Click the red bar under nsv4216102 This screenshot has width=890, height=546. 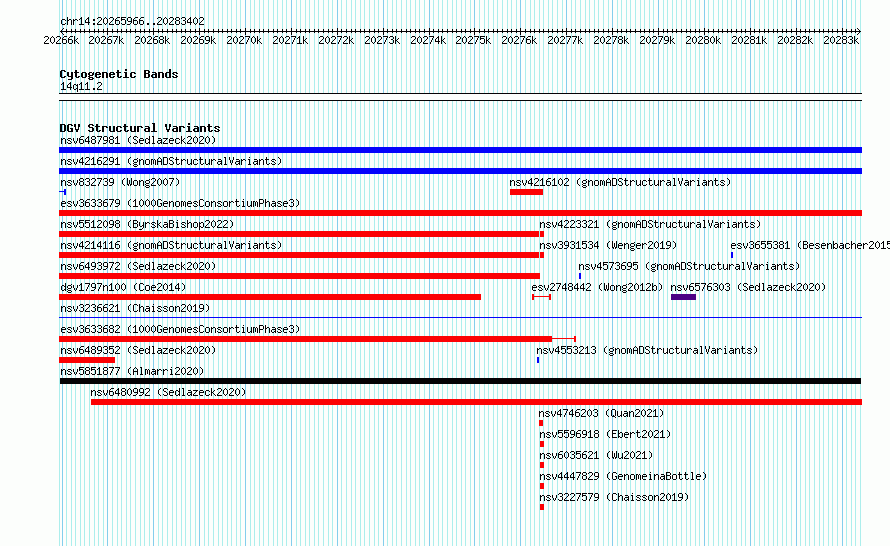(526, 192)
